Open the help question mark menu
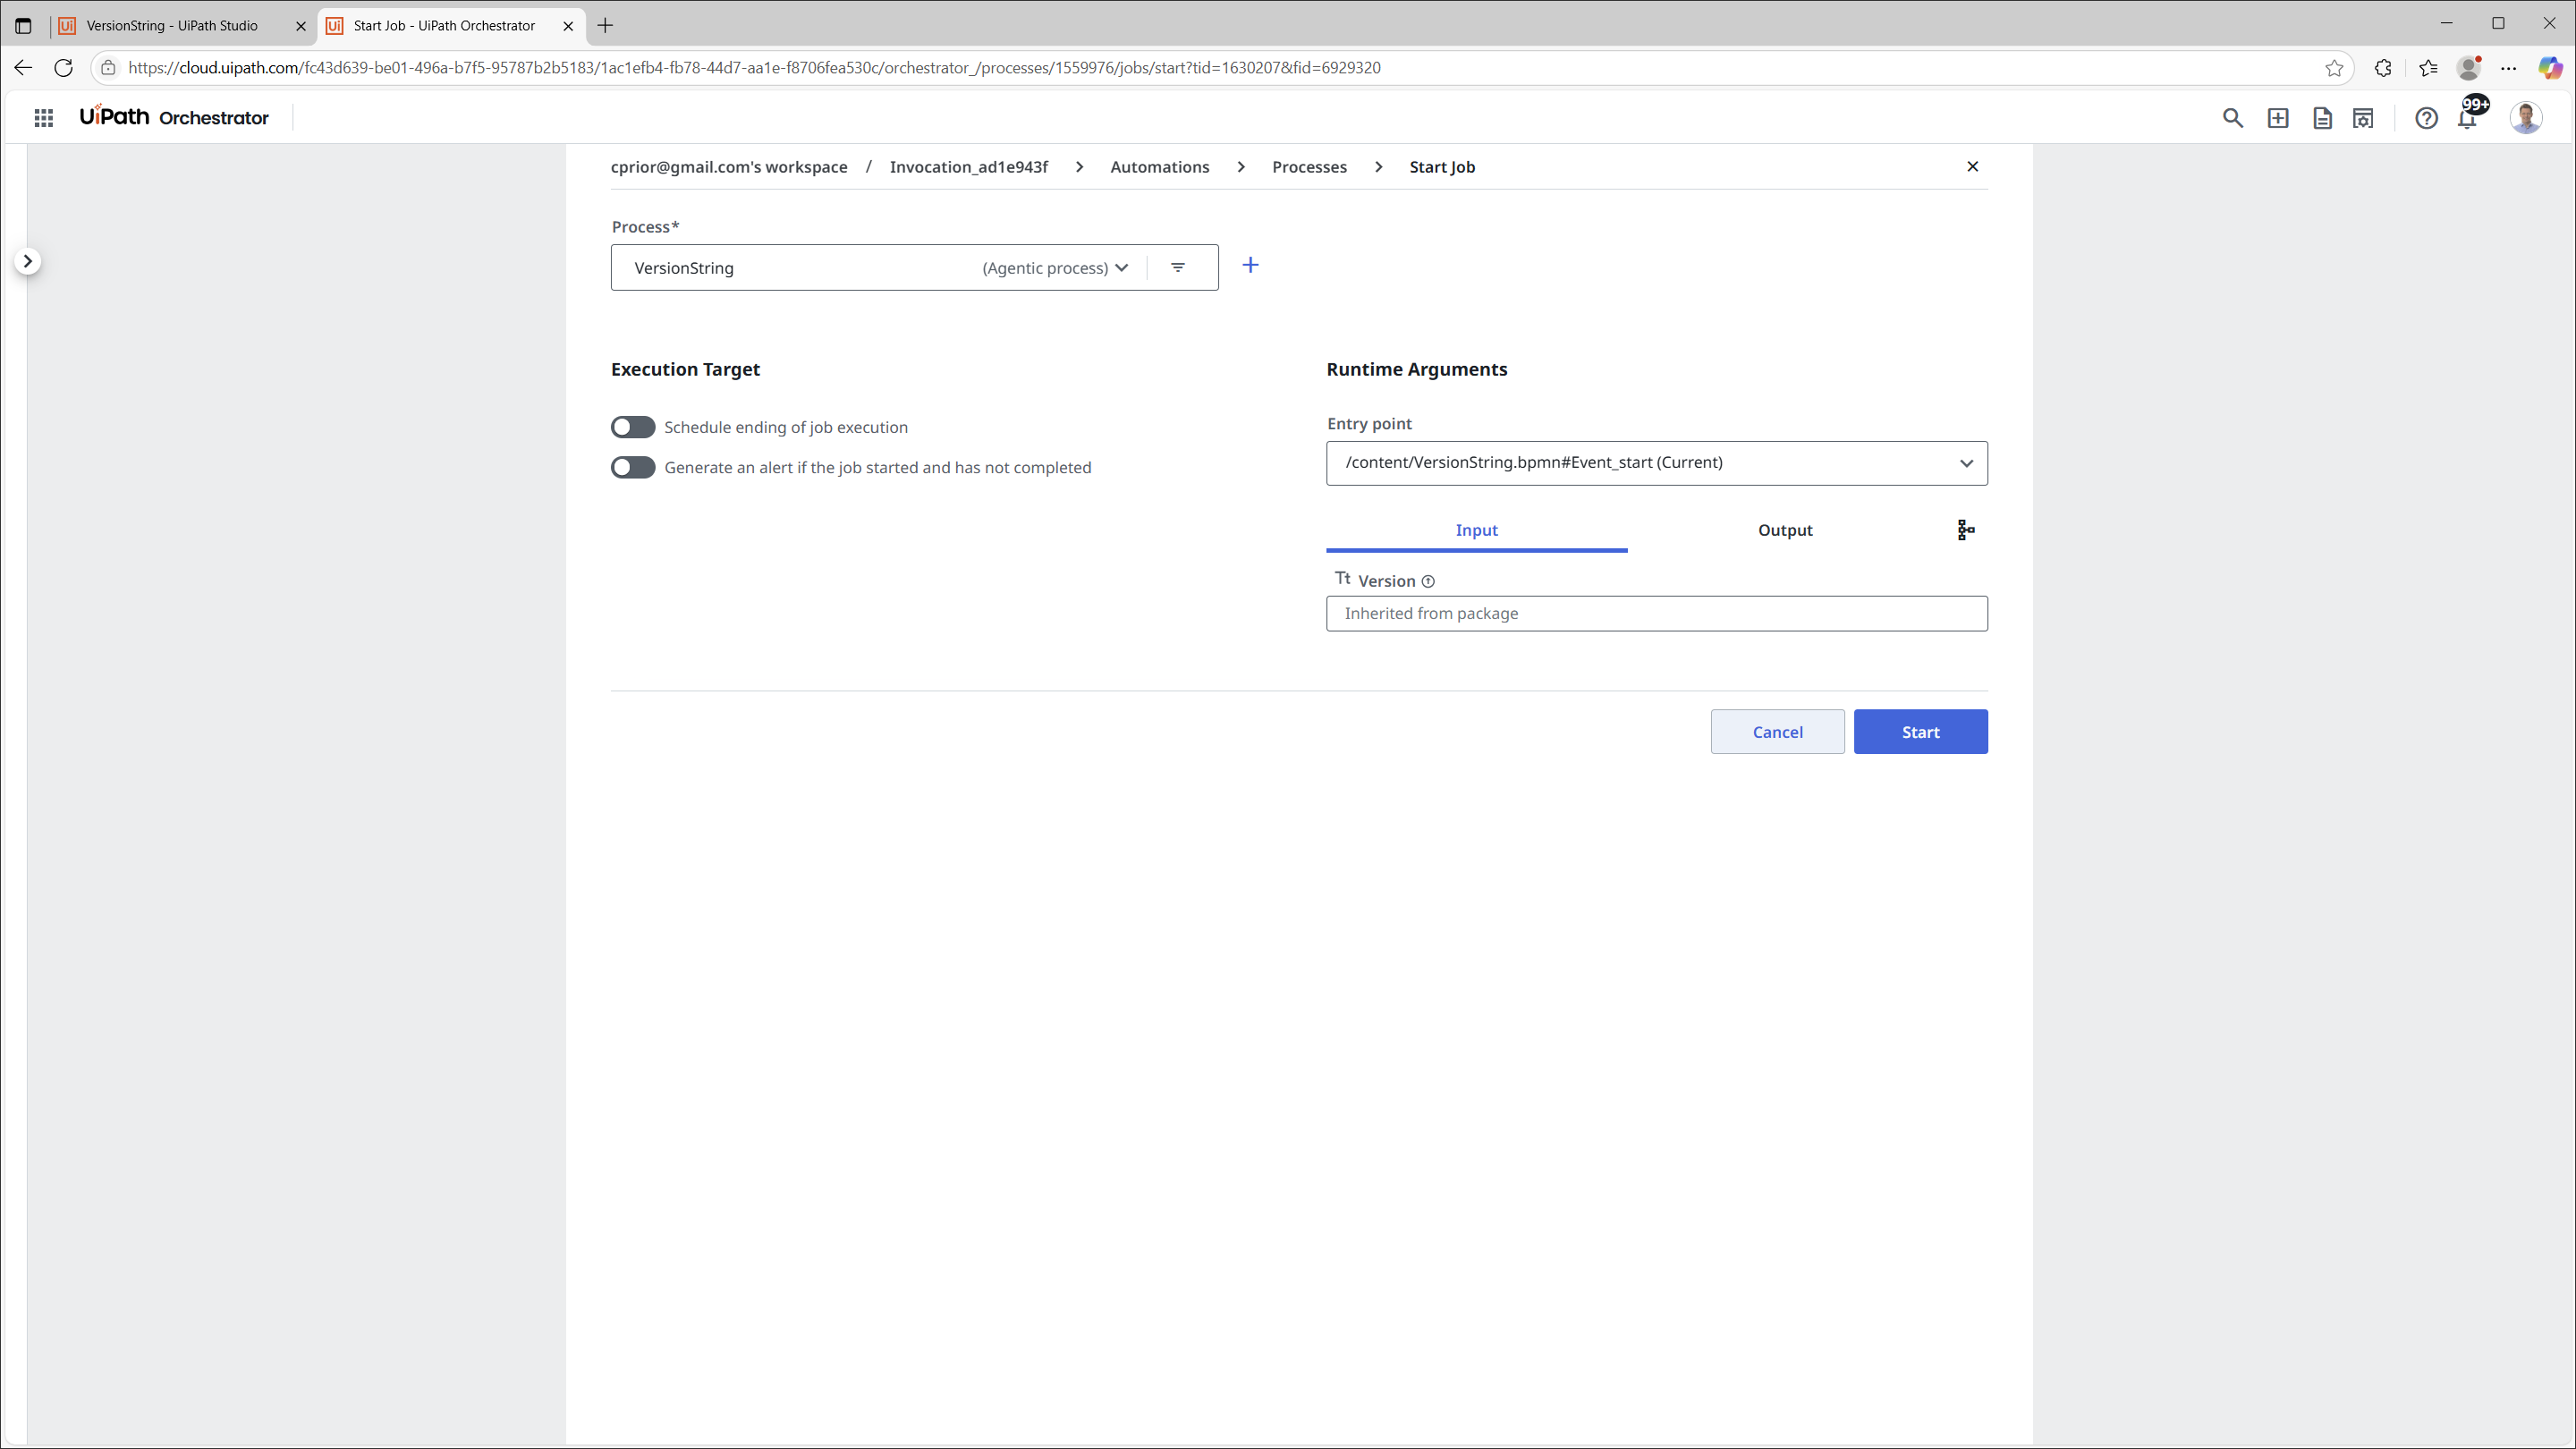The height and width of the screenshot is (1449, 2576). (2425, 118)
